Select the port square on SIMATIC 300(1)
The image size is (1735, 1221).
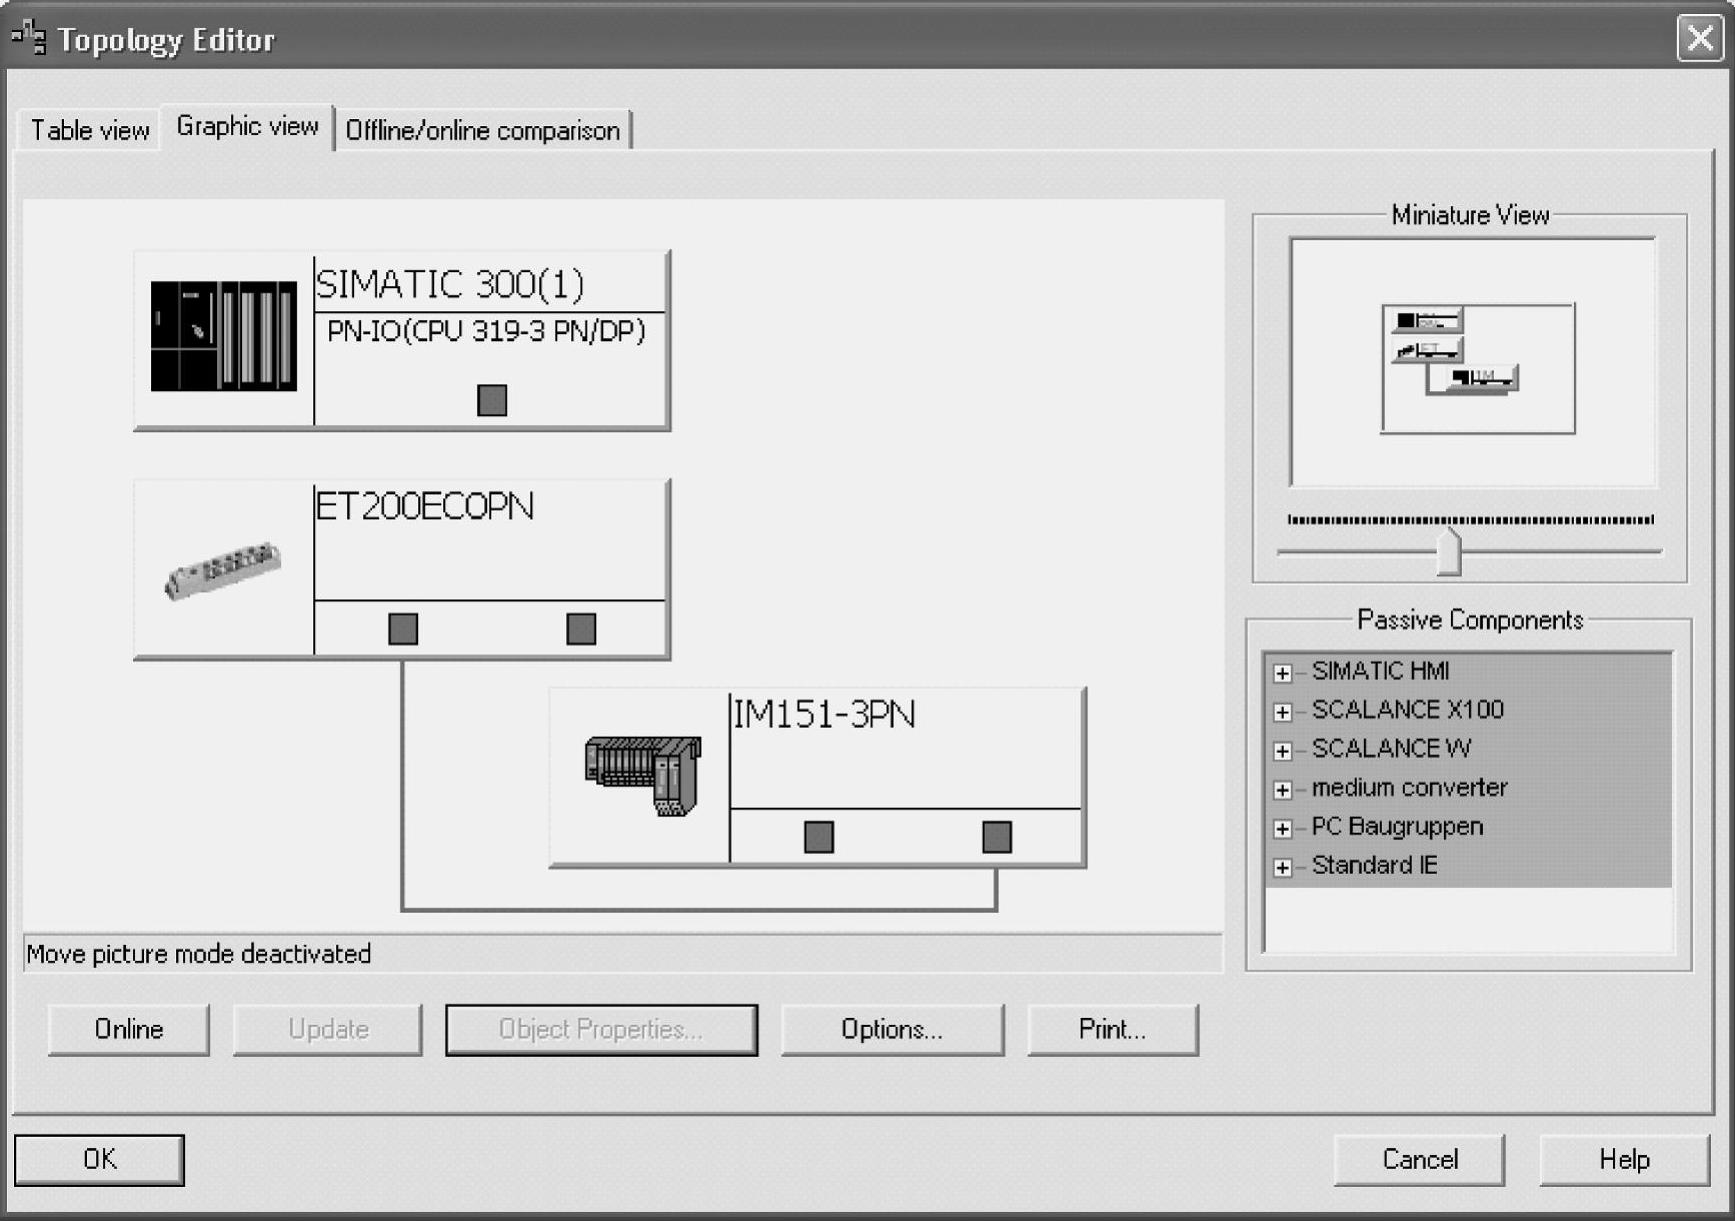492,400
